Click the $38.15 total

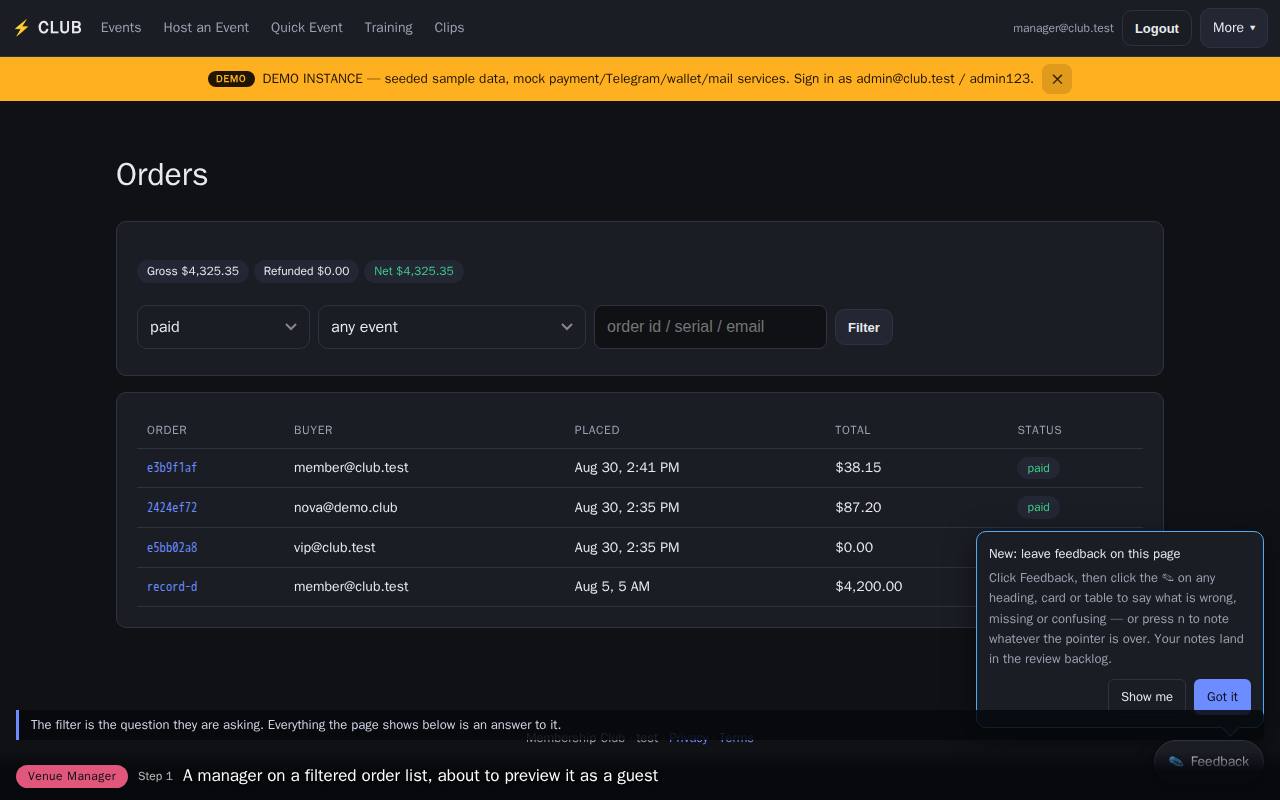click(858, 468)
